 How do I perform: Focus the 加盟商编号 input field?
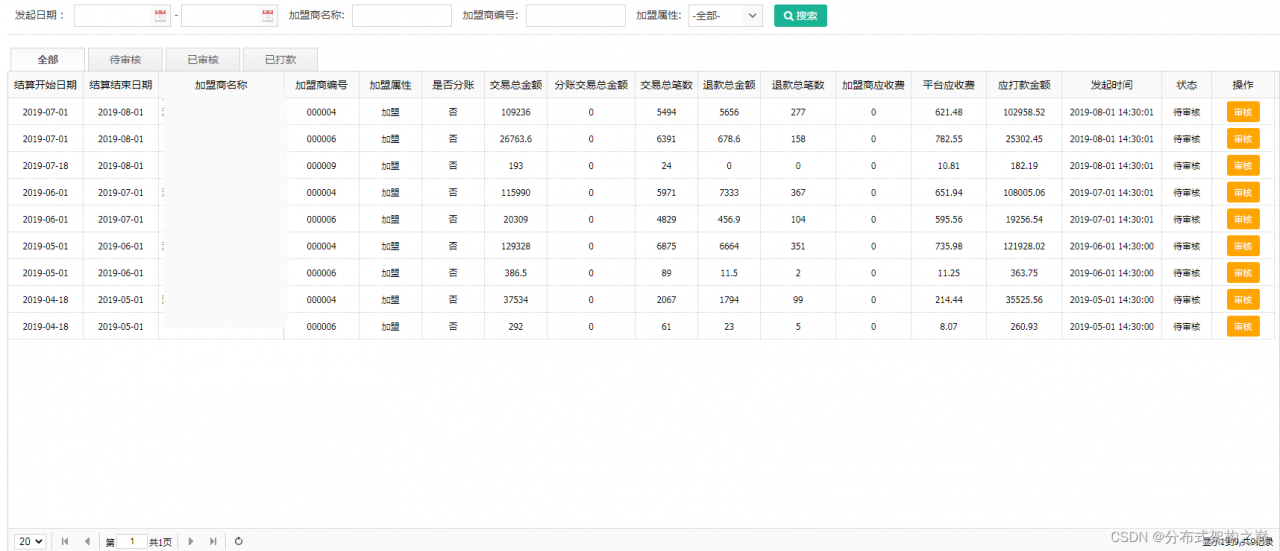coord(576,16)
